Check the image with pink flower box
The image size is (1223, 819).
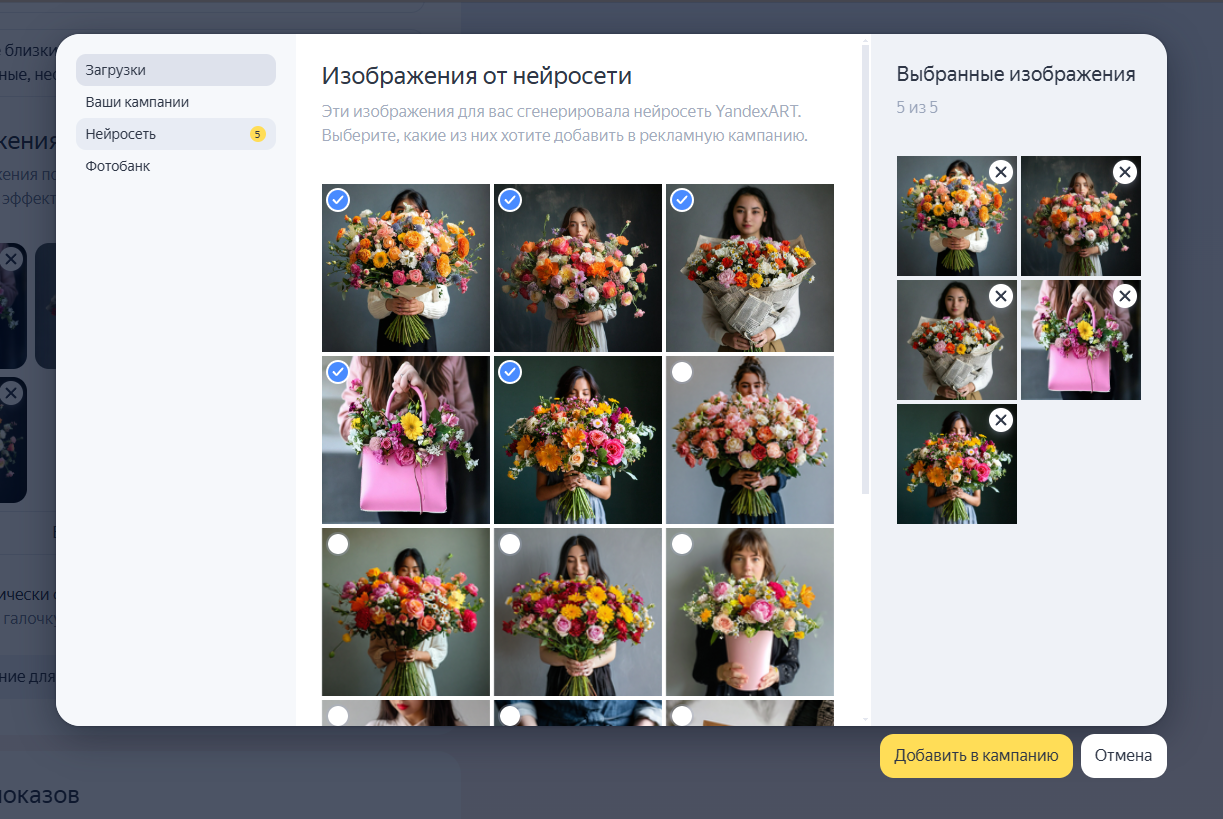(x=682, y=544)
